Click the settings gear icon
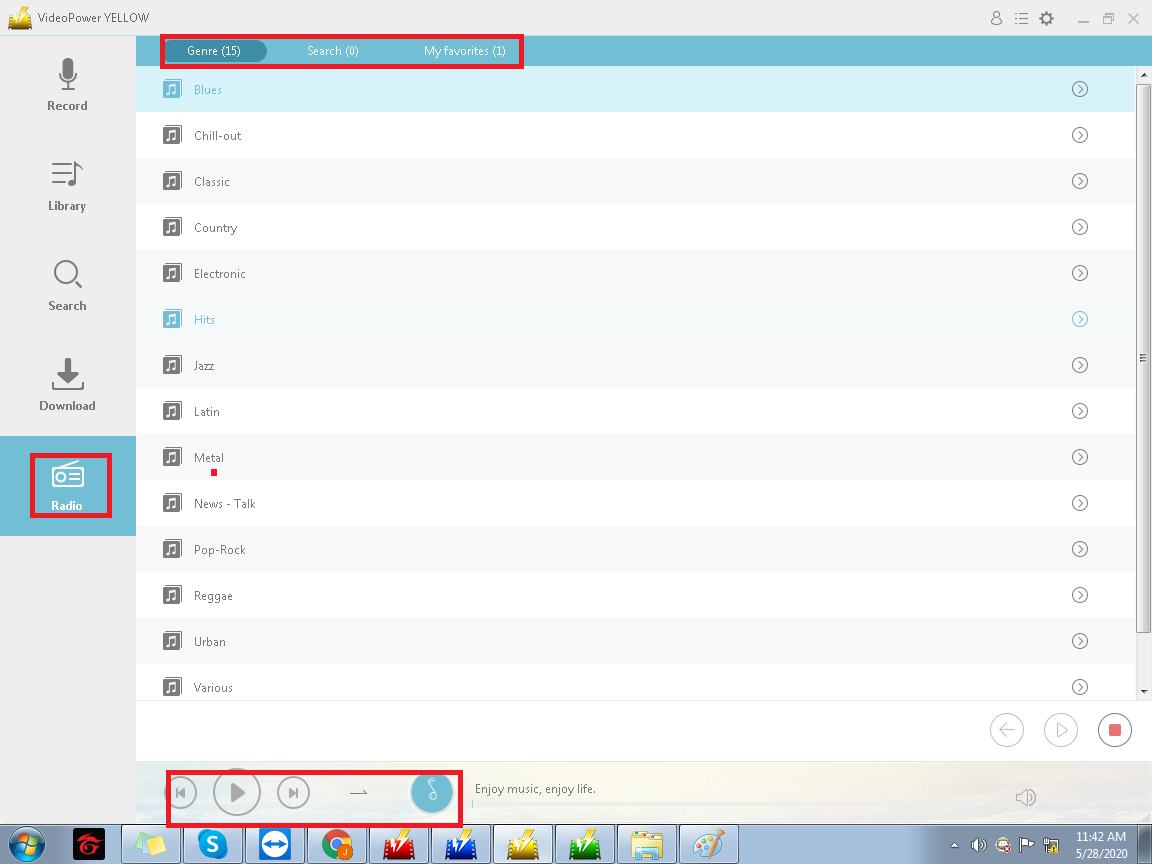 click(1046, 18)
